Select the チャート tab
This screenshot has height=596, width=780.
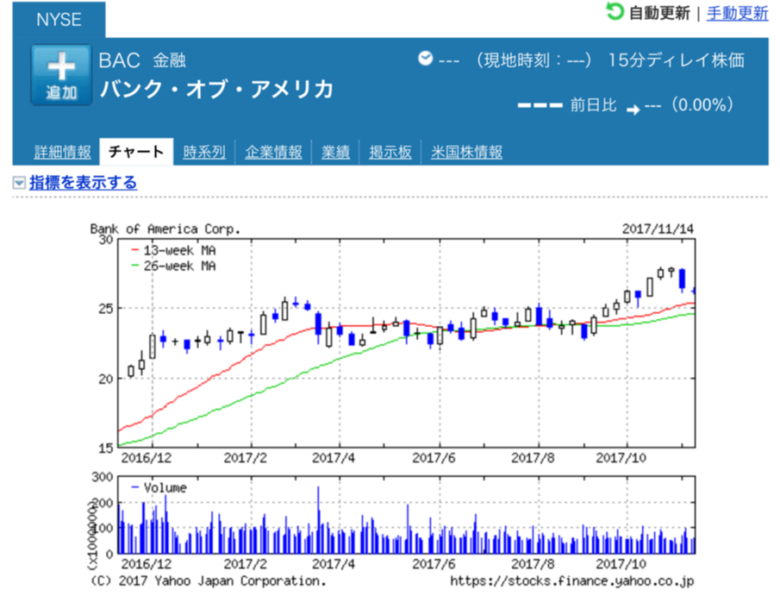136,151
